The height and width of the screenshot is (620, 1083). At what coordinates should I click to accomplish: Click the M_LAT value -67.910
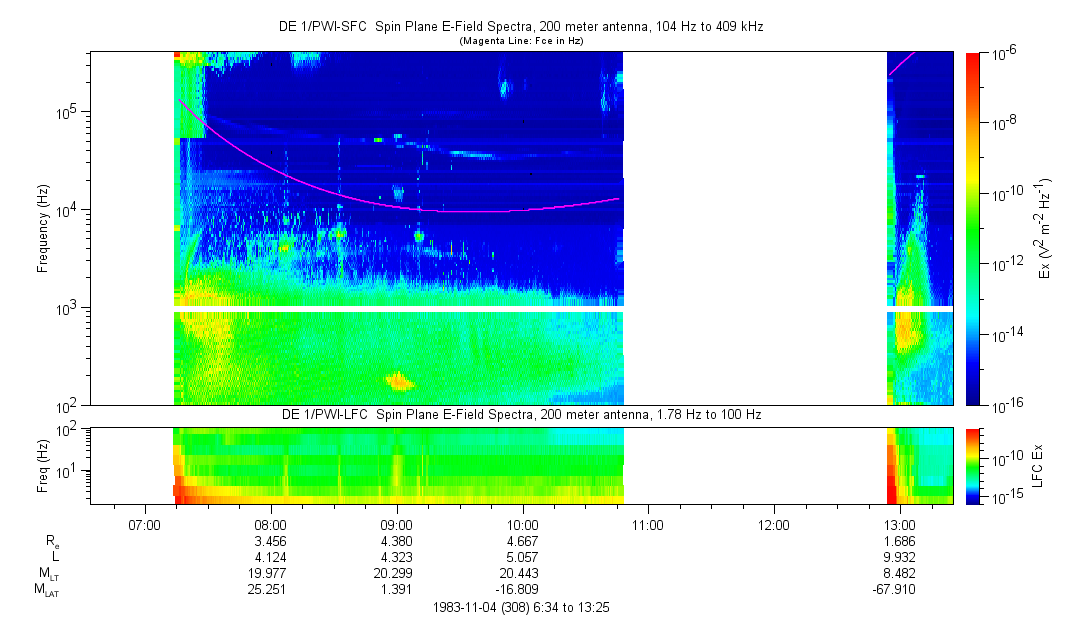pyautogui.click(x=894, y=589)
